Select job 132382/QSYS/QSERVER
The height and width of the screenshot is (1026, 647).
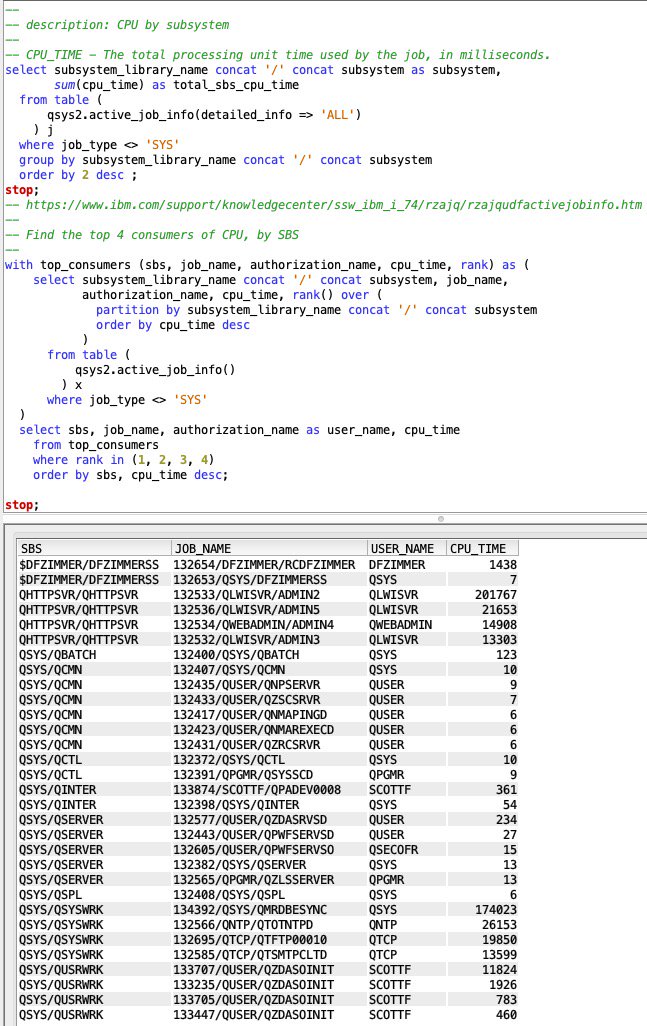pyautogui.click(x=239, y=864)
